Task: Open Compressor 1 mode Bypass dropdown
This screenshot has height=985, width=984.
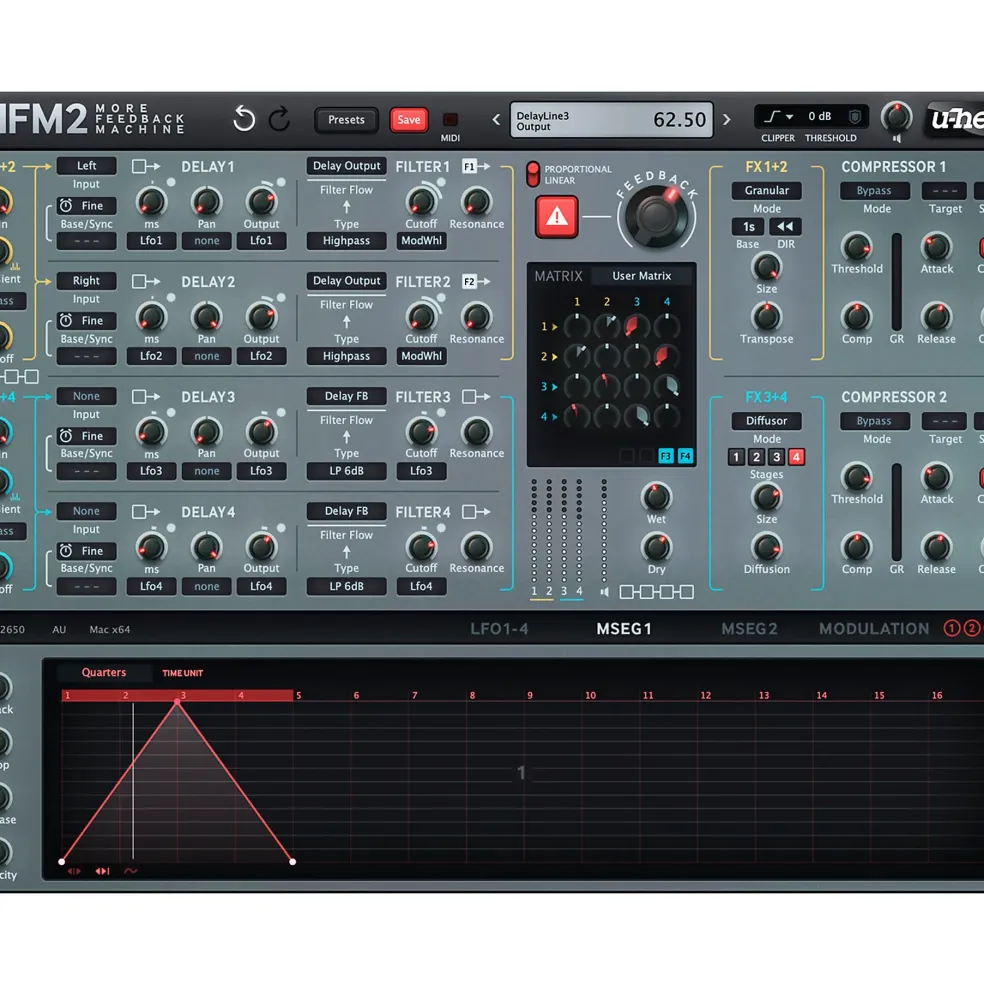Action: pyautogui.click(x=874, y=190)
